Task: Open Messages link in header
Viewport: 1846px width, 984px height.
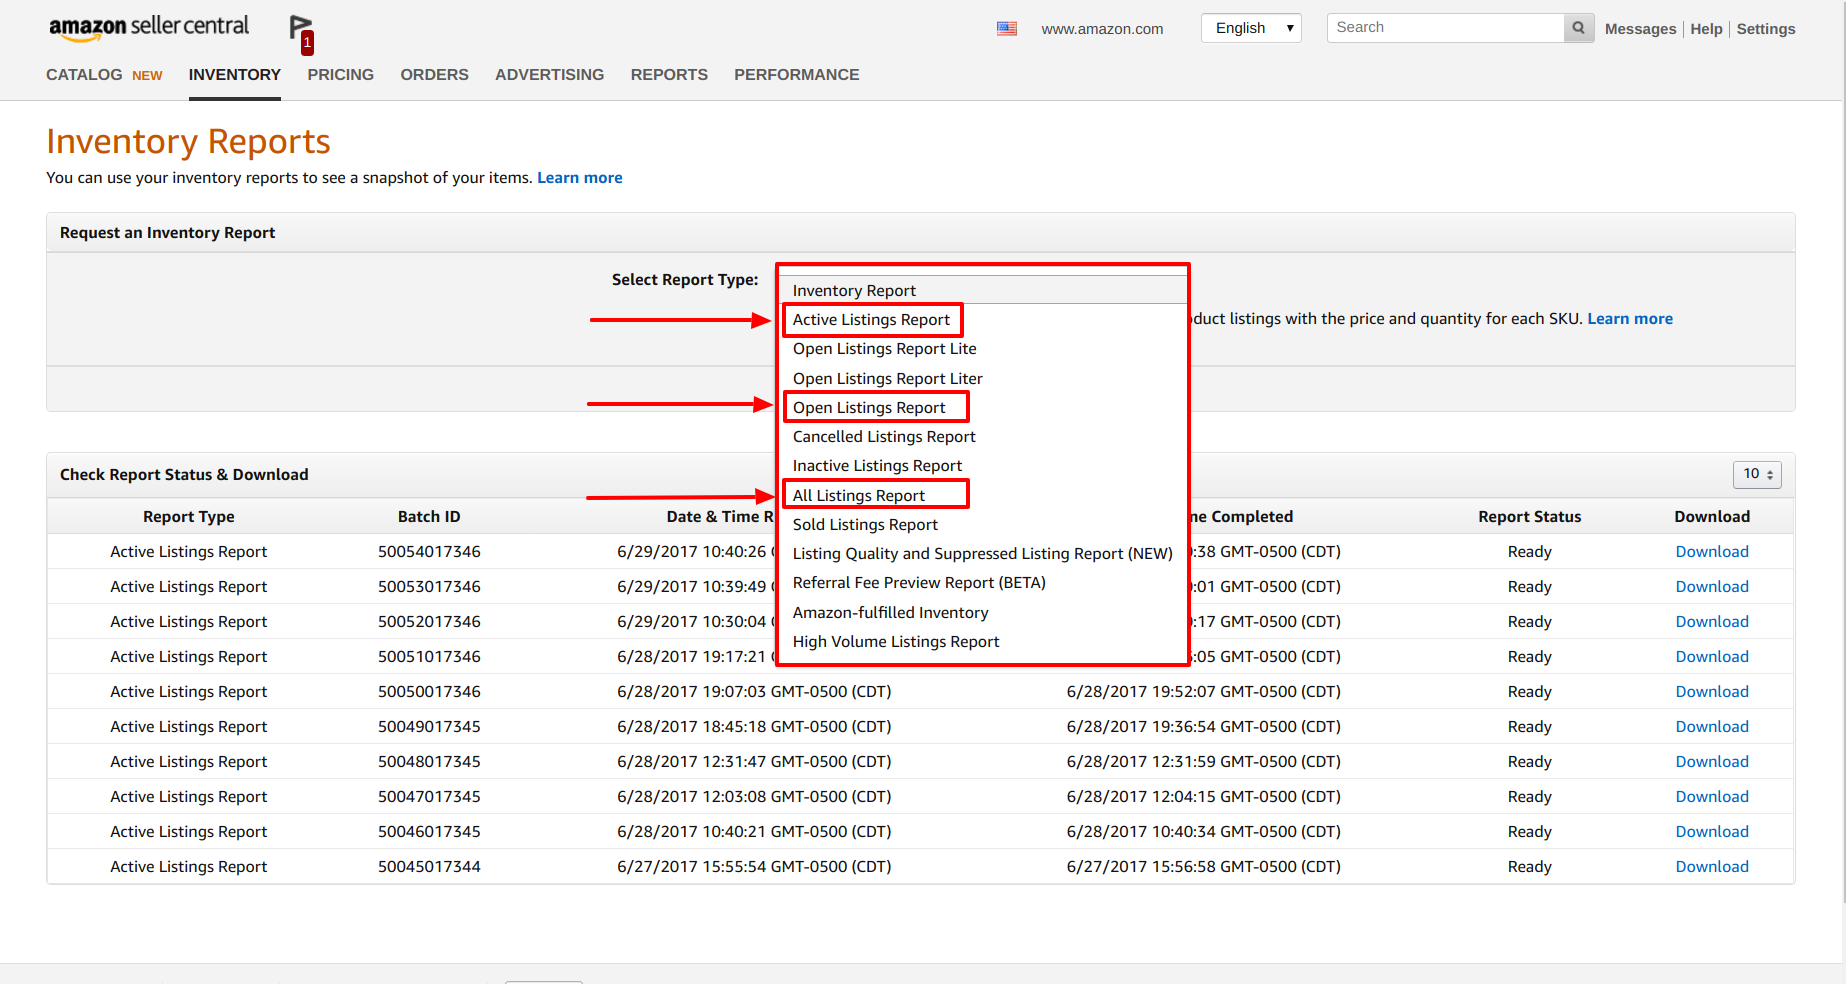Action: click(1640, 29)
